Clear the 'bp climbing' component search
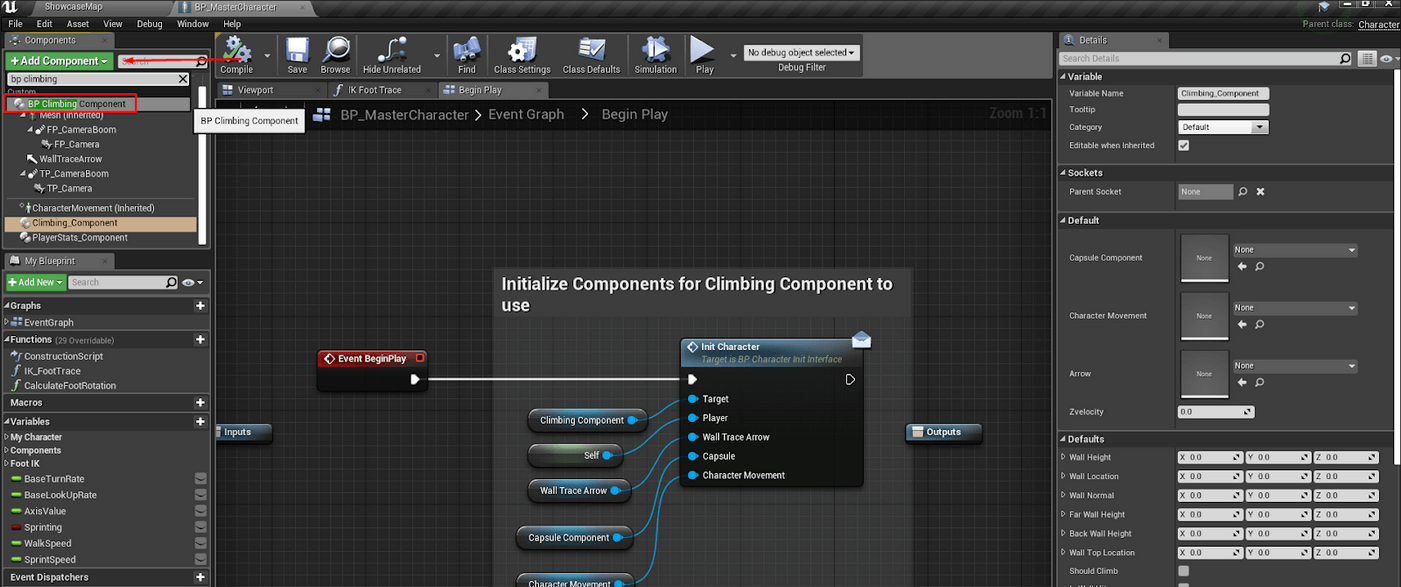The height and width of the screenshot is (587, 1401). (x=183, y=79)
